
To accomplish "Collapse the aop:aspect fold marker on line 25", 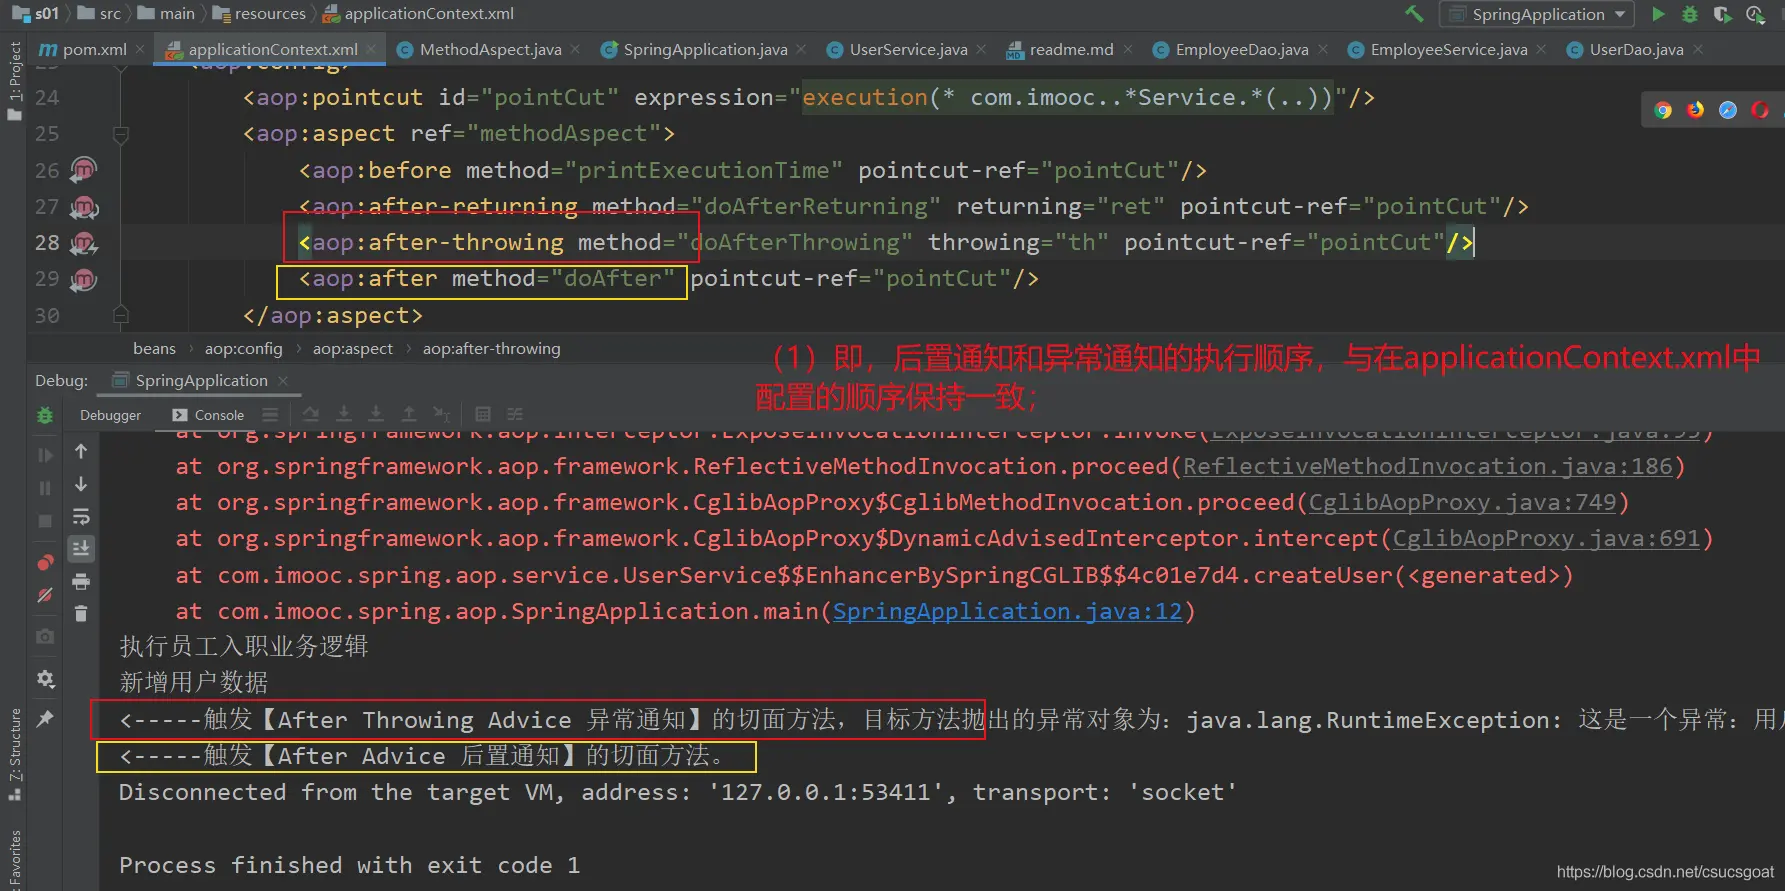I will click(120, 134).
